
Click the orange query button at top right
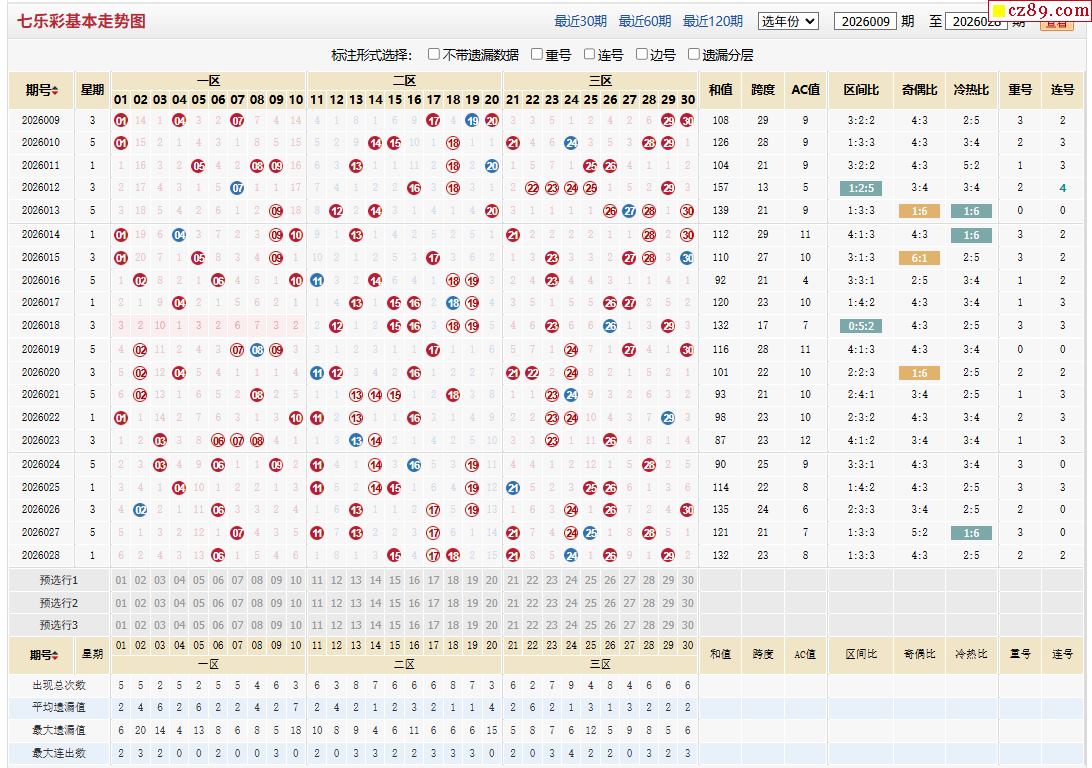coord(1056,23)
